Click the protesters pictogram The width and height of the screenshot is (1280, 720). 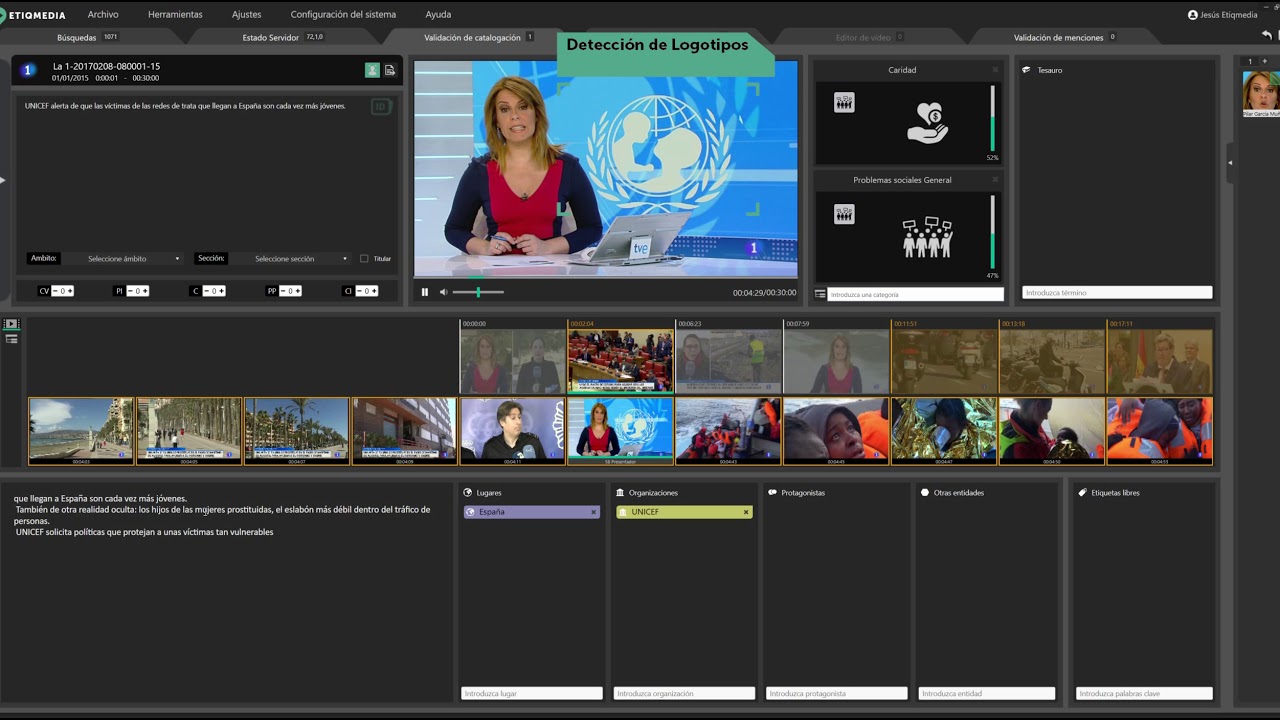click(927, 237)
